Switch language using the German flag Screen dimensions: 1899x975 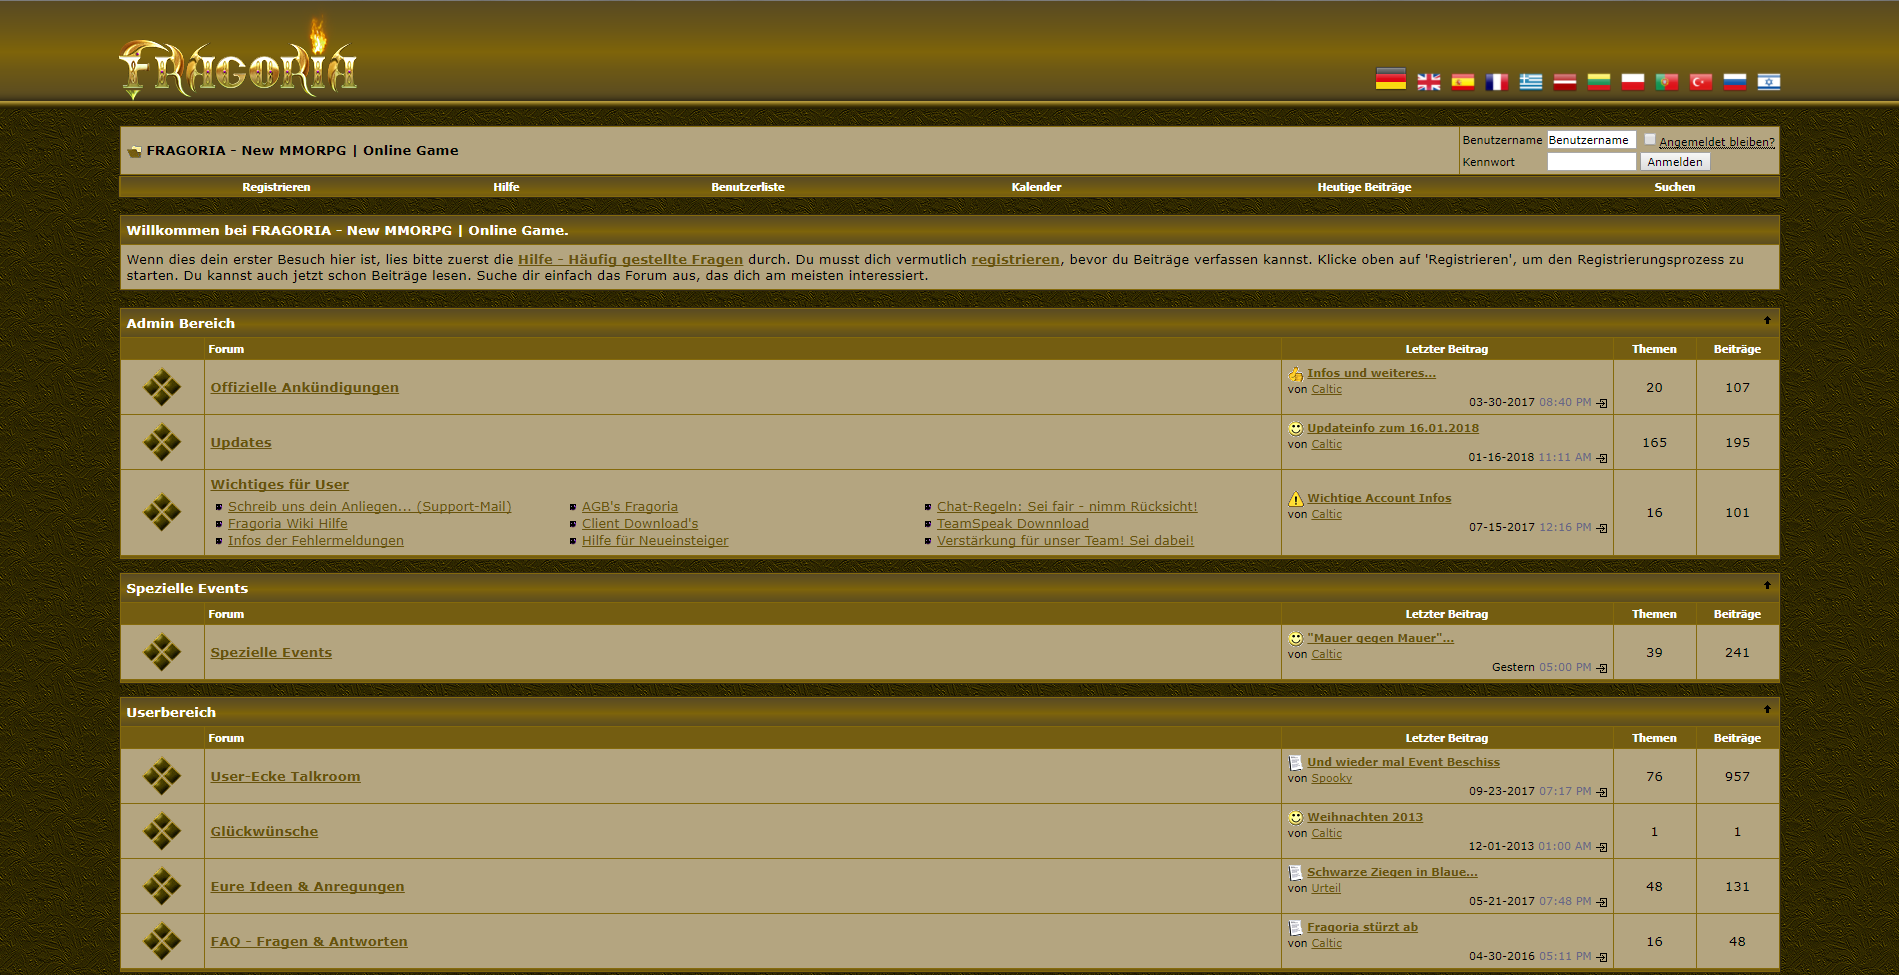(x=1390, y=81)
